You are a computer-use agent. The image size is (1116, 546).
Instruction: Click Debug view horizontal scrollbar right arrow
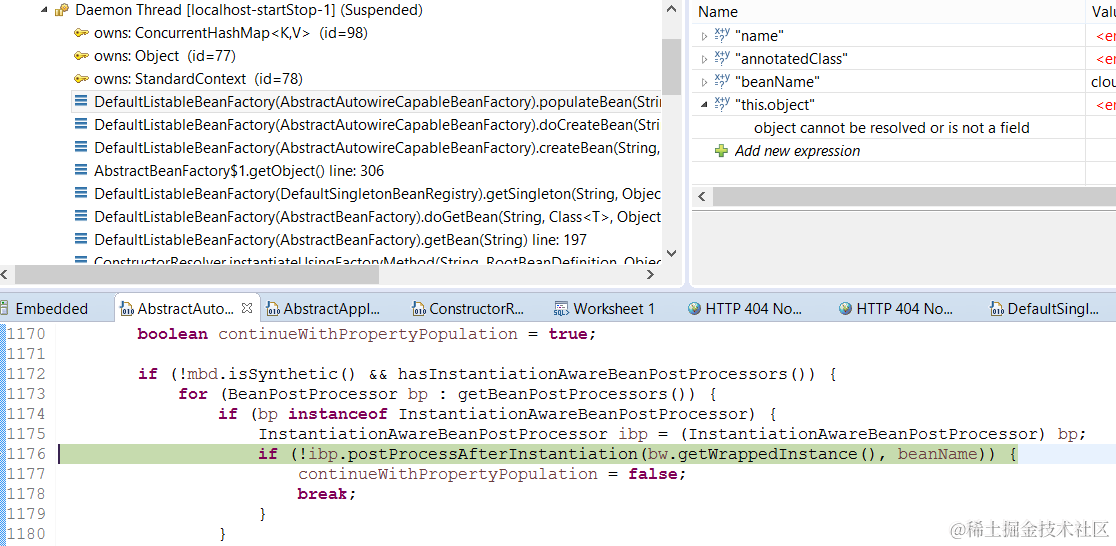click(651, 274)
